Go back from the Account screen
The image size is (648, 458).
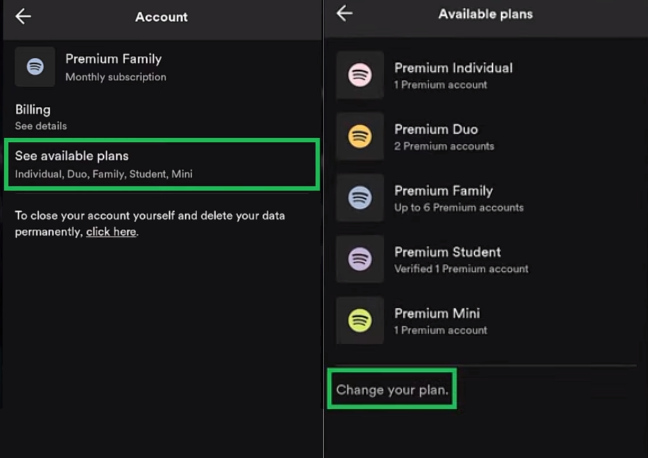[23, 17]
